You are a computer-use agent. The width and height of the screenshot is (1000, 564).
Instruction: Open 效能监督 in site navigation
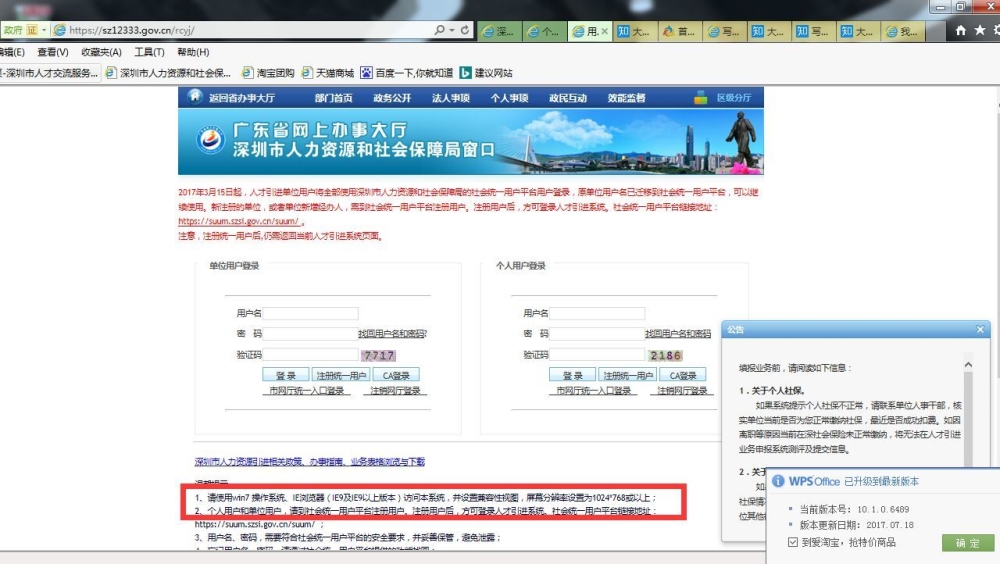(626, 98)
